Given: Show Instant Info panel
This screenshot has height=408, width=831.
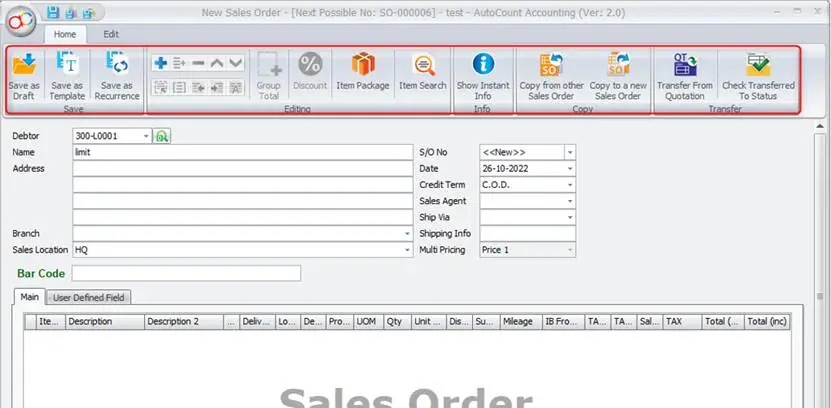Looking at the screenshot, I should coord(483,76).
